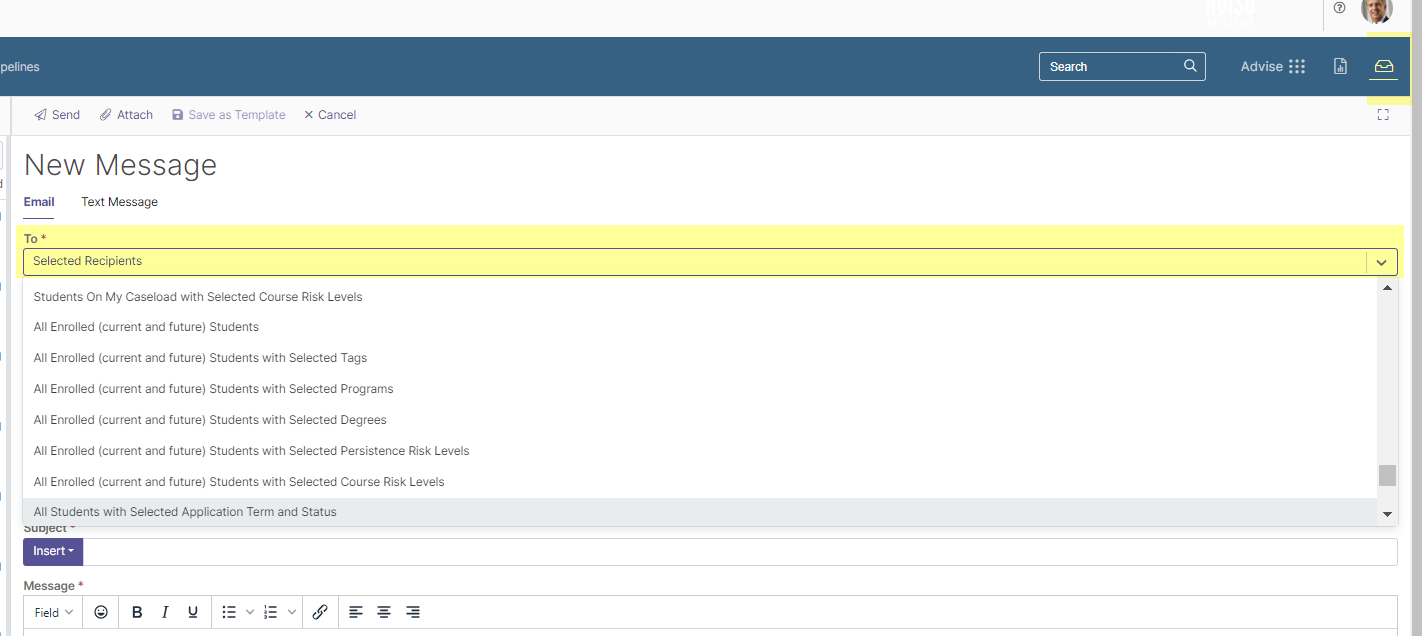This screenshot has width=1422, height=636.
Task: Collapse the To recipients dropdown
Action: click(x=1381, y=262)
